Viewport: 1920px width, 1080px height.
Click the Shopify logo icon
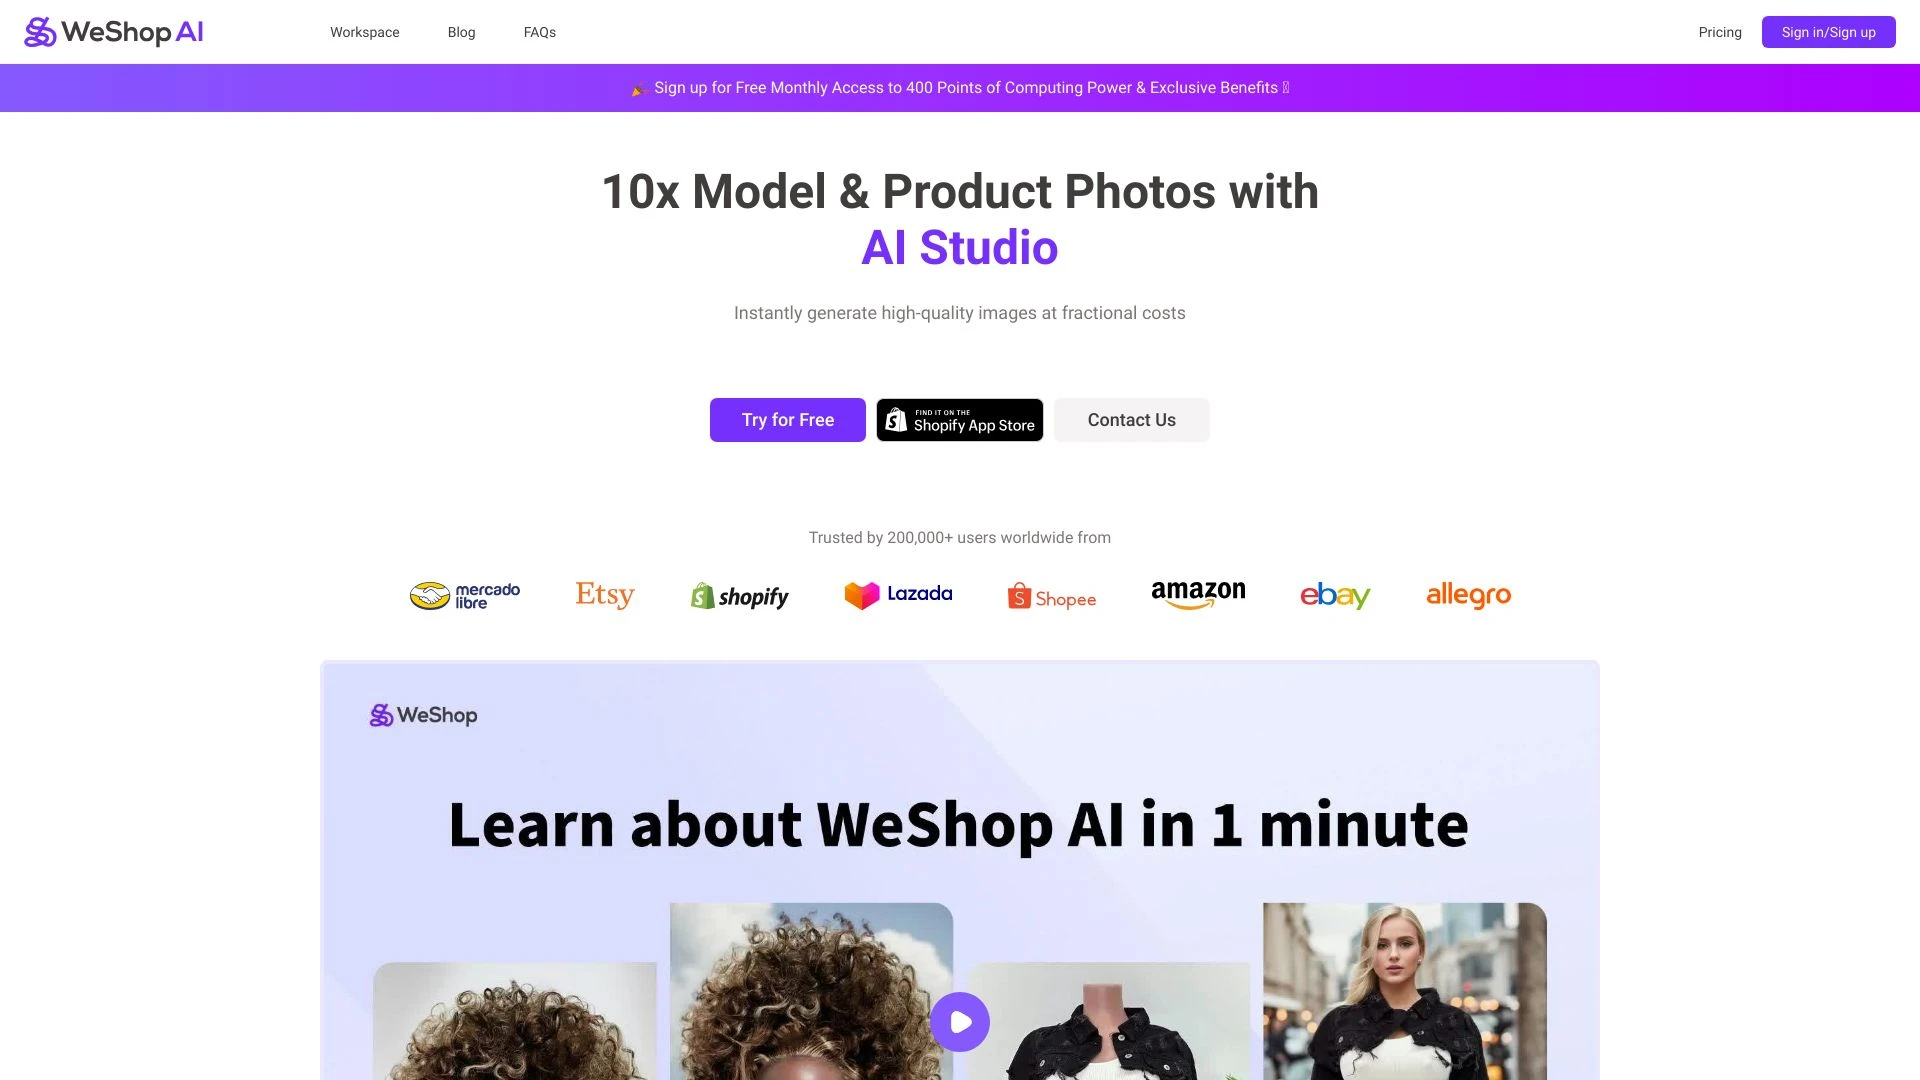[x=737, y=595]
